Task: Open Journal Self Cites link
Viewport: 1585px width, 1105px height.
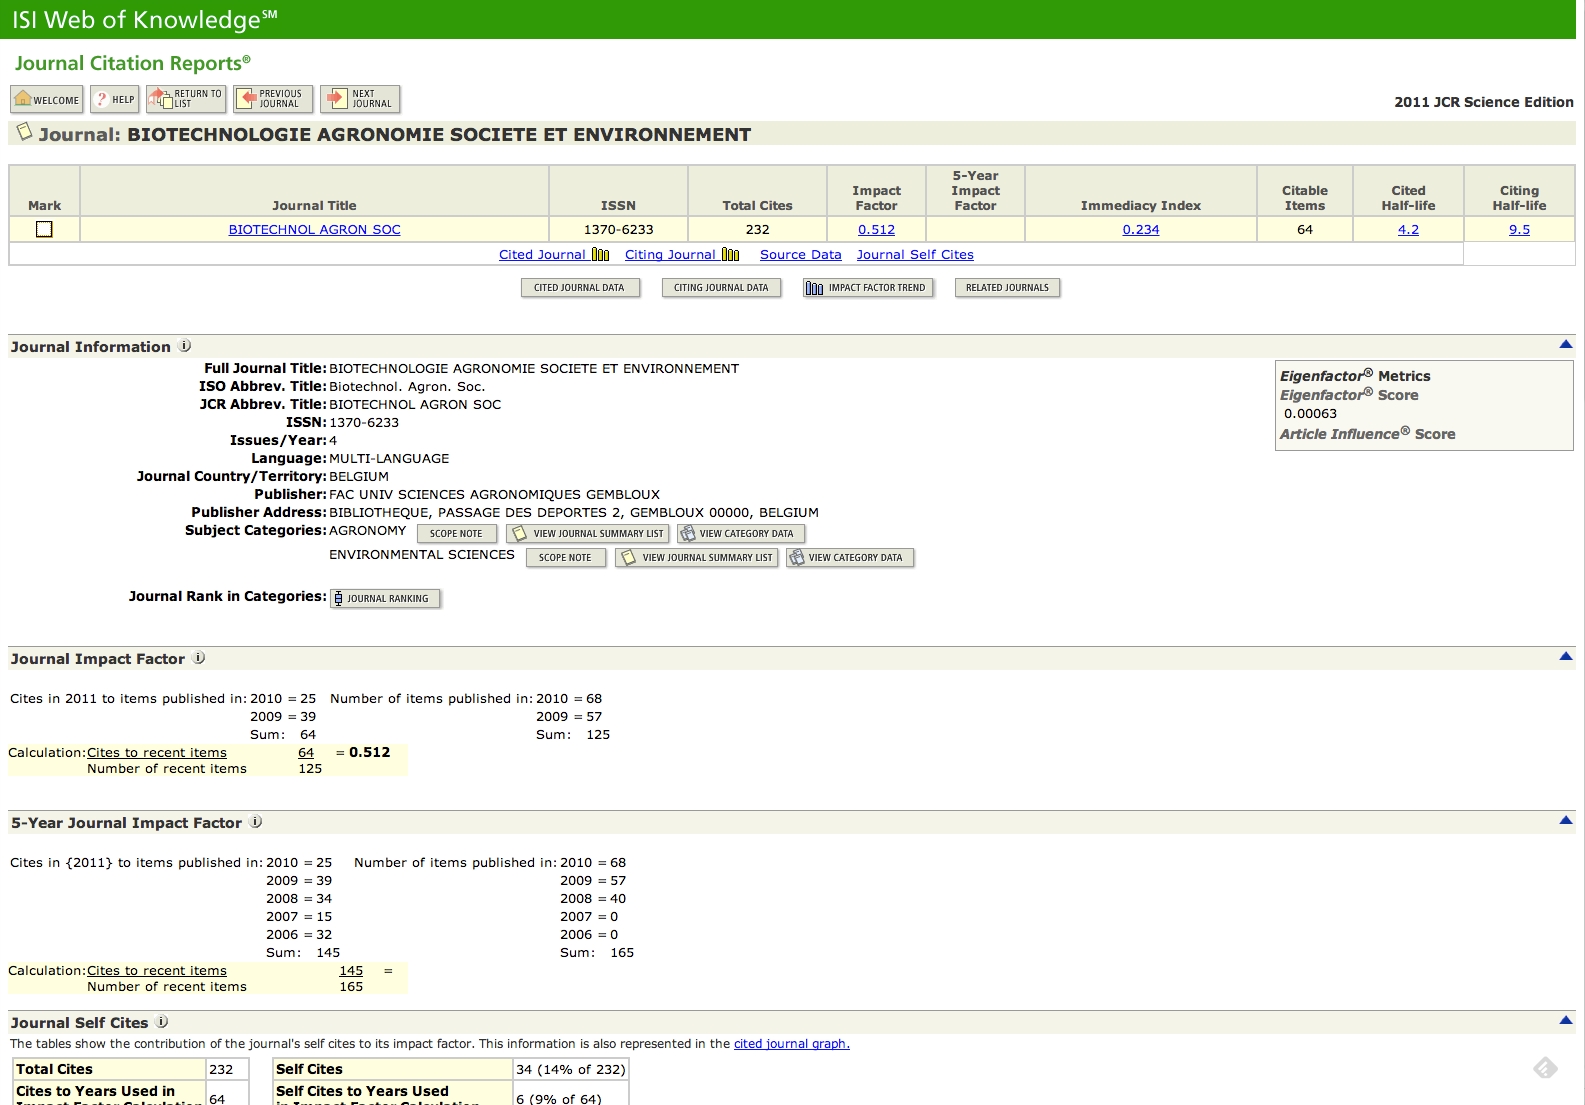Action: tap(915, 255)
